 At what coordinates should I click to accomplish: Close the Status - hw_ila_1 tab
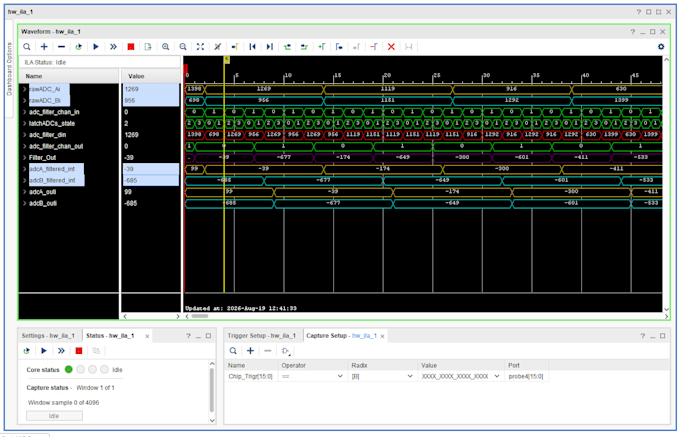(x=147, y=336)
